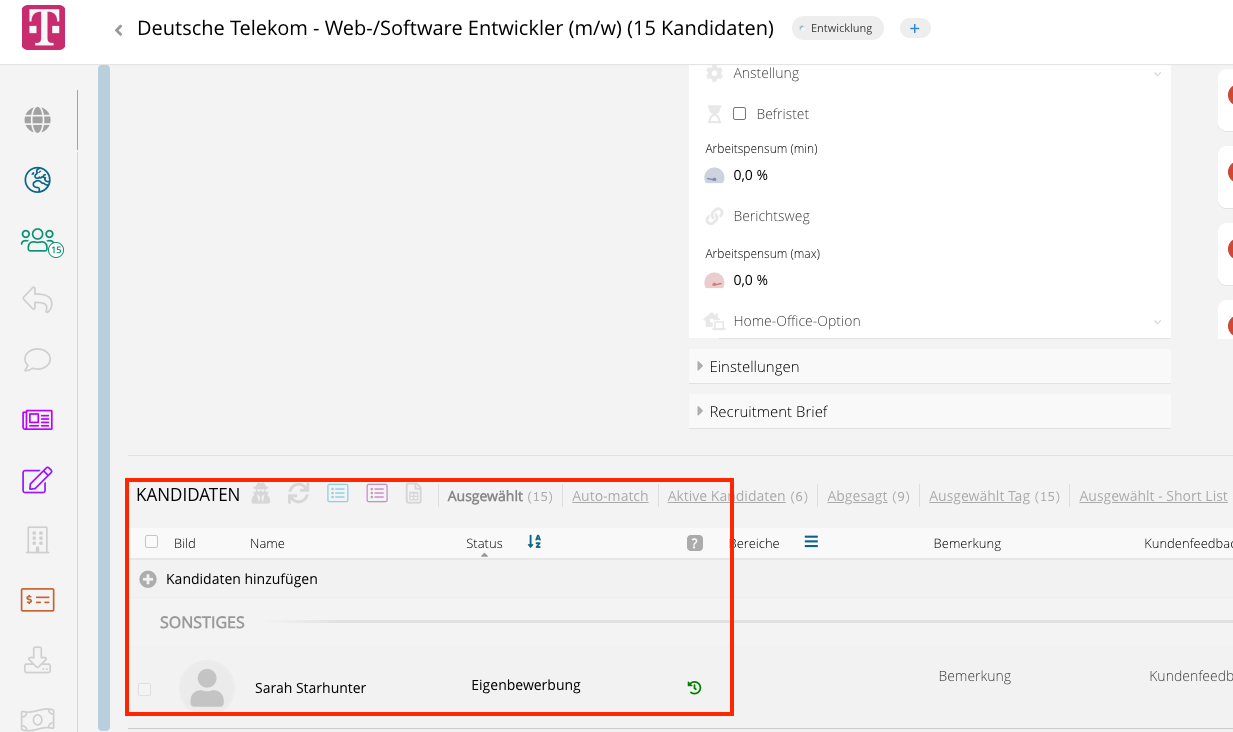The image size is (1233, 732).
Task: Click the SONSTIGES group heading
Action: pyautogui.click(x=202, y=622)
